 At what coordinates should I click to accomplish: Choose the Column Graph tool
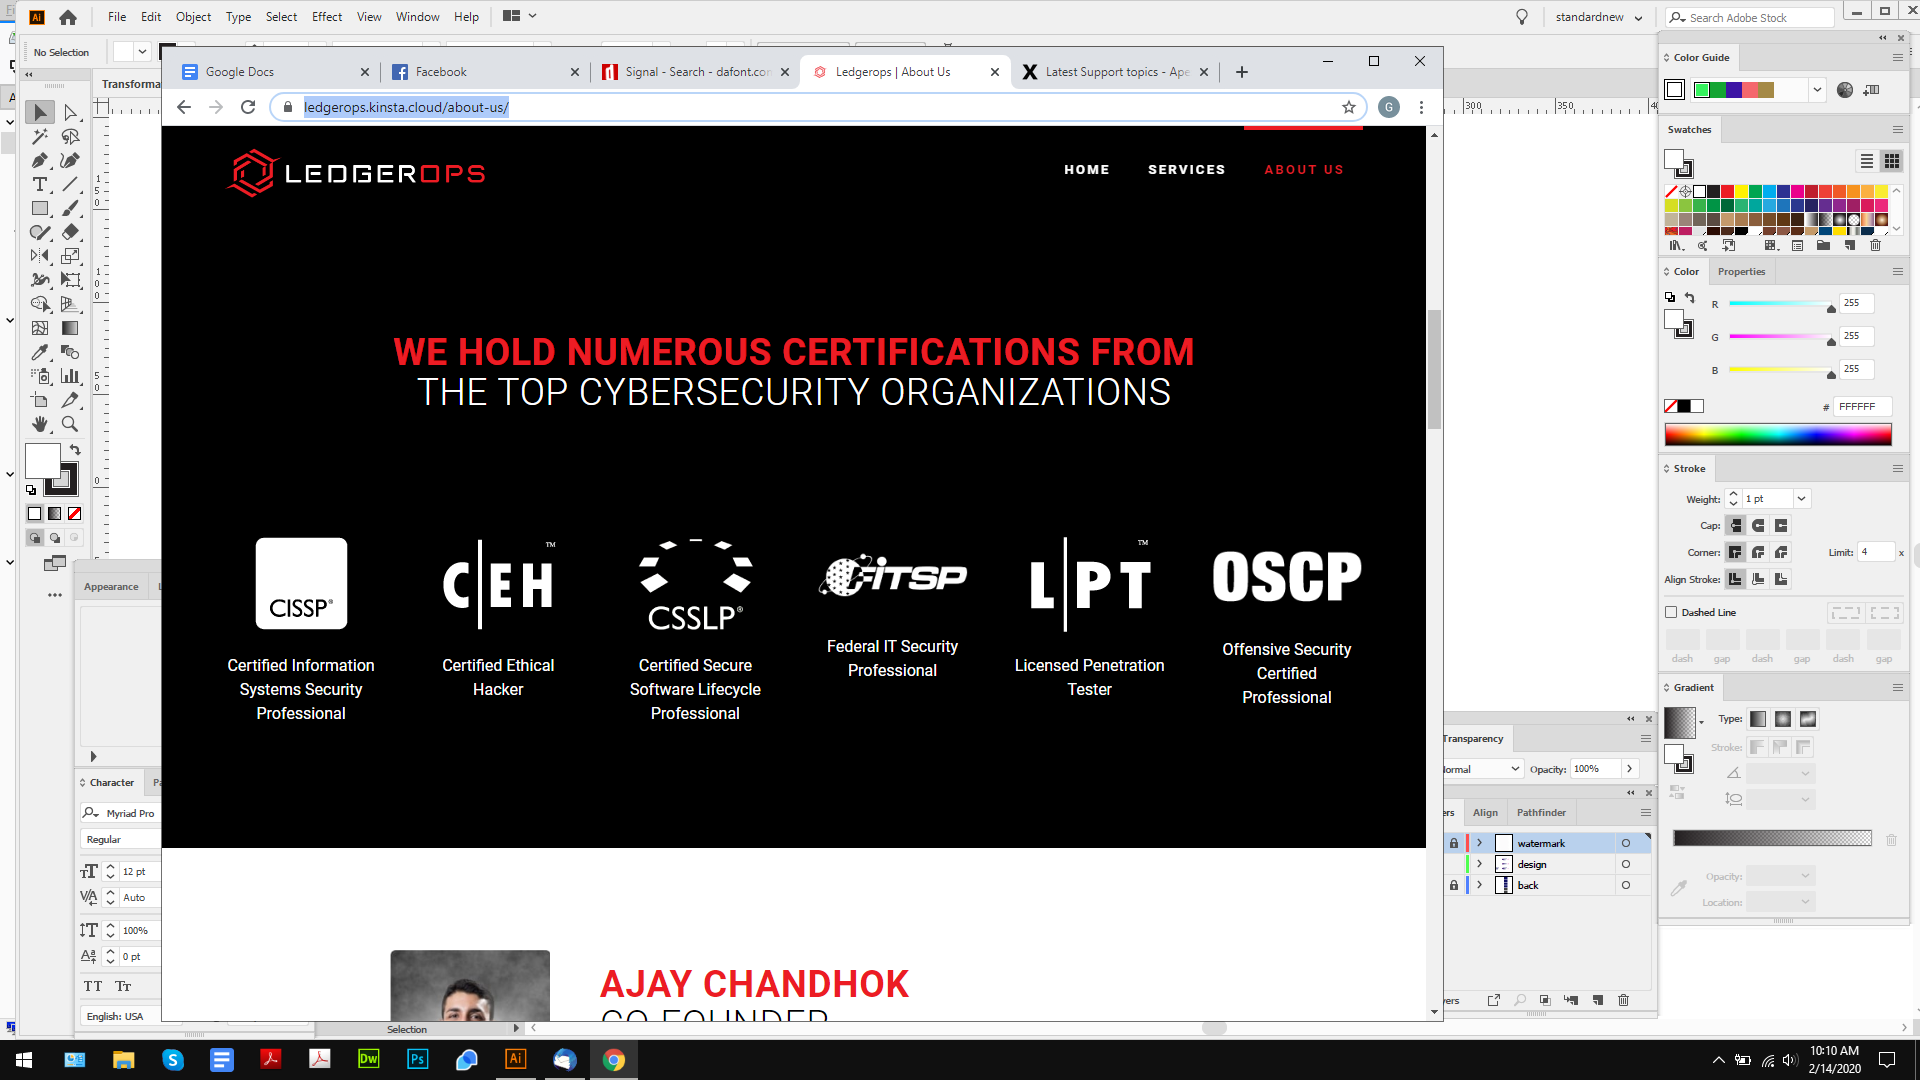tap(70, 377)
